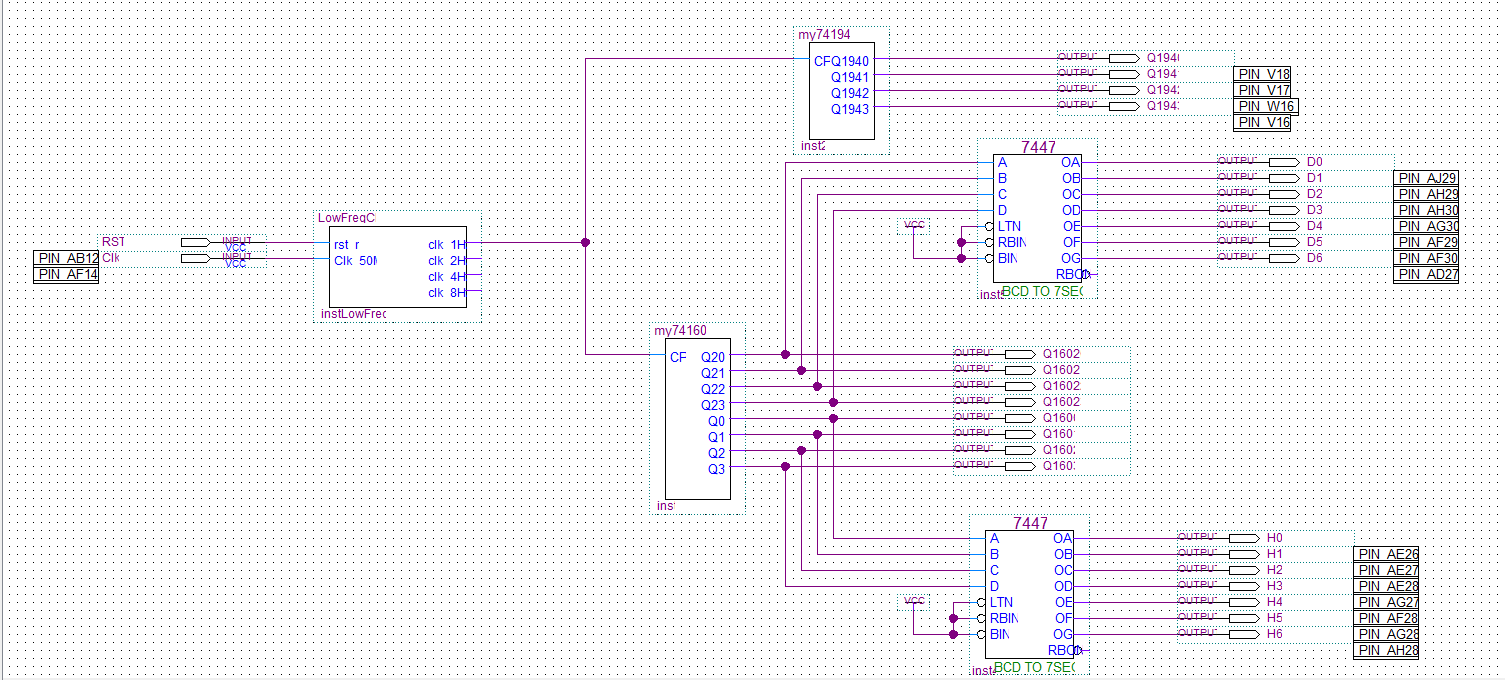Viewport: 1505px width, 680px height.
Task: Click the PIN_AJ29 assignment label
Action: 1426,179
